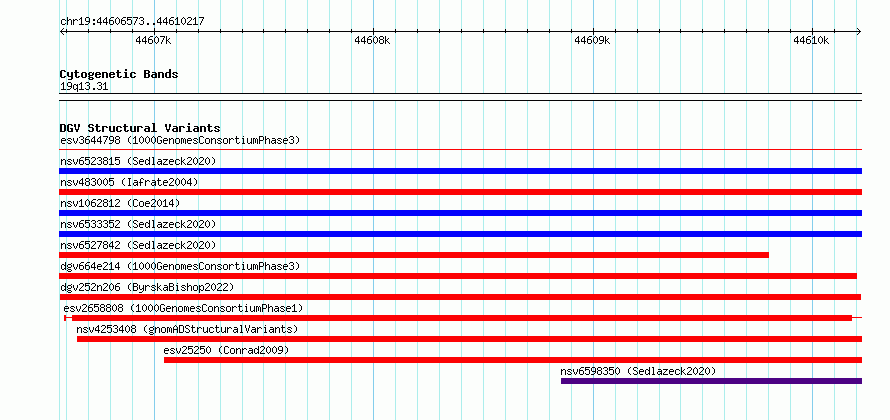
Task: Click the 44610k ruler tick label
Action: tap(811, 40)
